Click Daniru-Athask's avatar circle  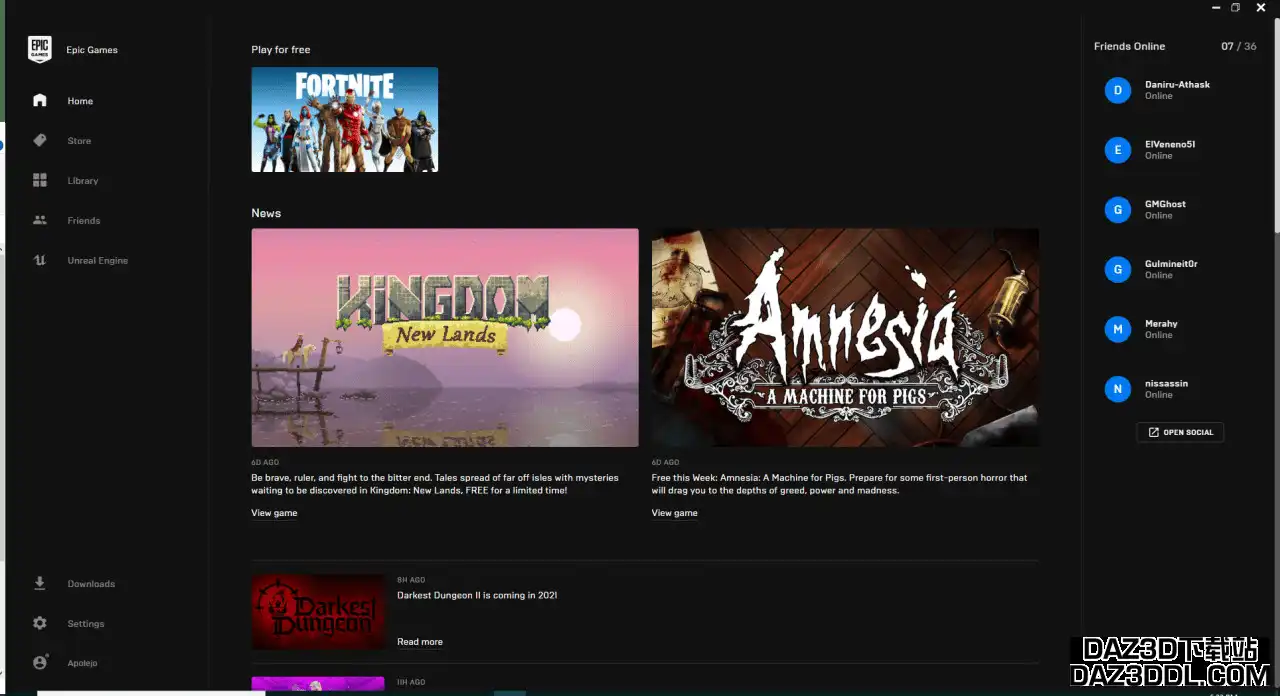[1117, 90]
